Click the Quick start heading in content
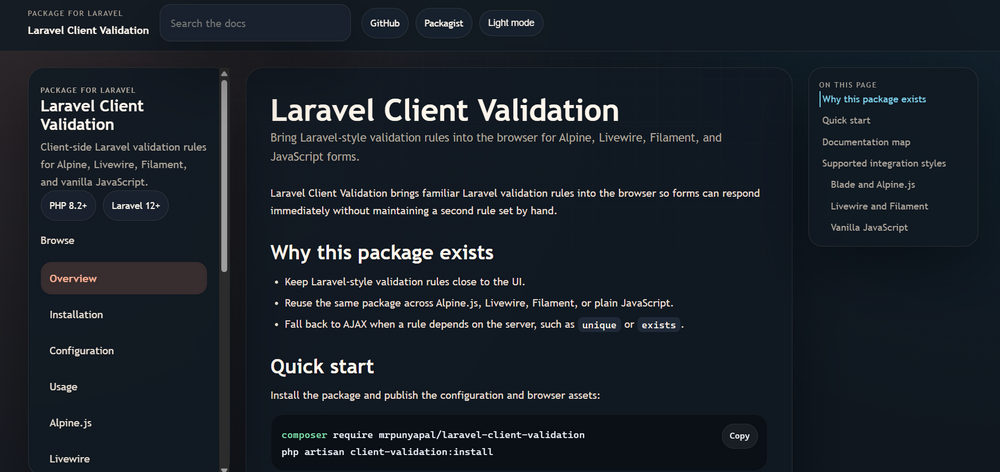This screenshot has height=472, width=1000. (x=322, y=367)
